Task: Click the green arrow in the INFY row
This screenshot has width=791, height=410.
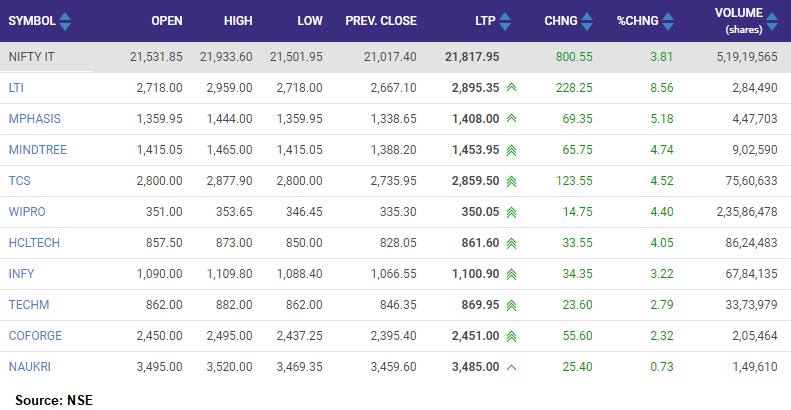Action: tap(511, 274)
